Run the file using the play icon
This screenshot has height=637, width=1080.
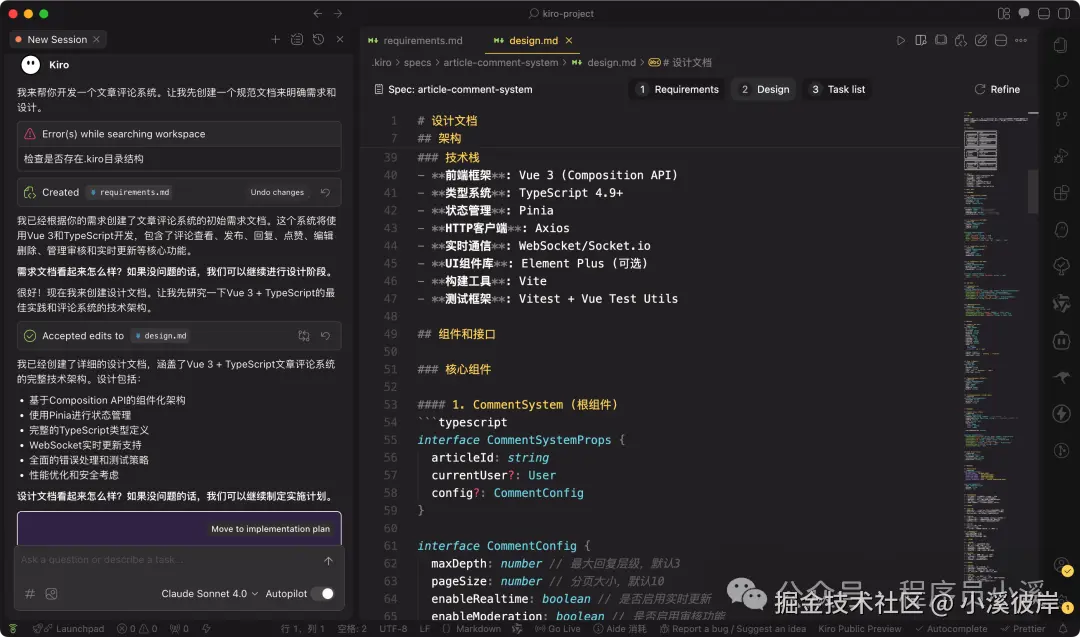tap(901, 40)
